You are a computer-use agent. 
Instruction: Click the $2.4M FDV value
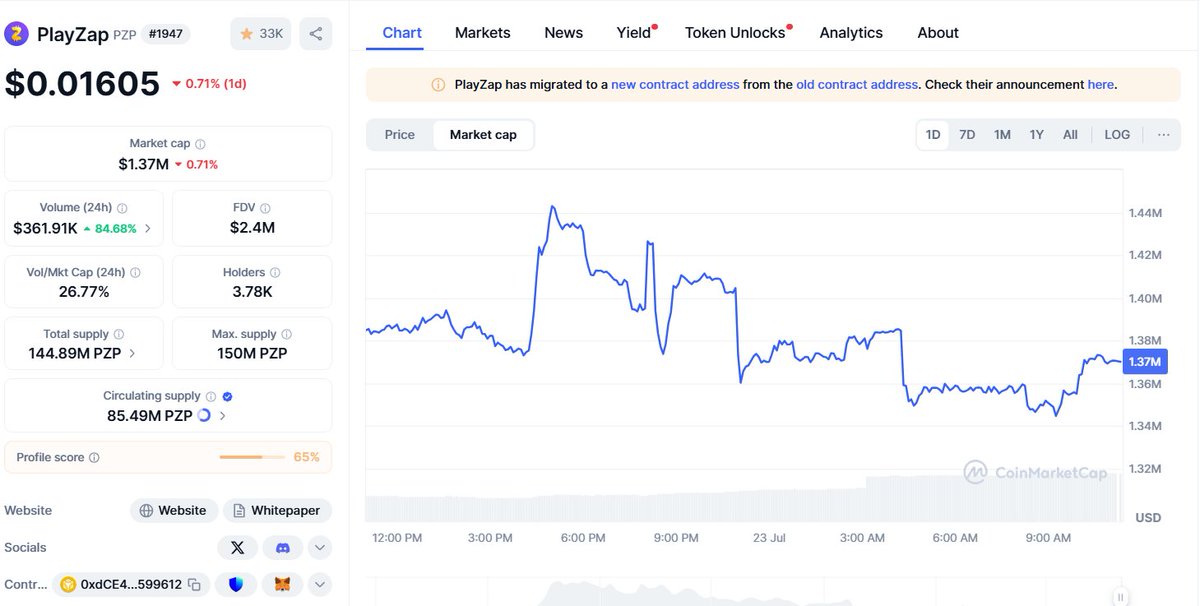[x=252, y=228]
